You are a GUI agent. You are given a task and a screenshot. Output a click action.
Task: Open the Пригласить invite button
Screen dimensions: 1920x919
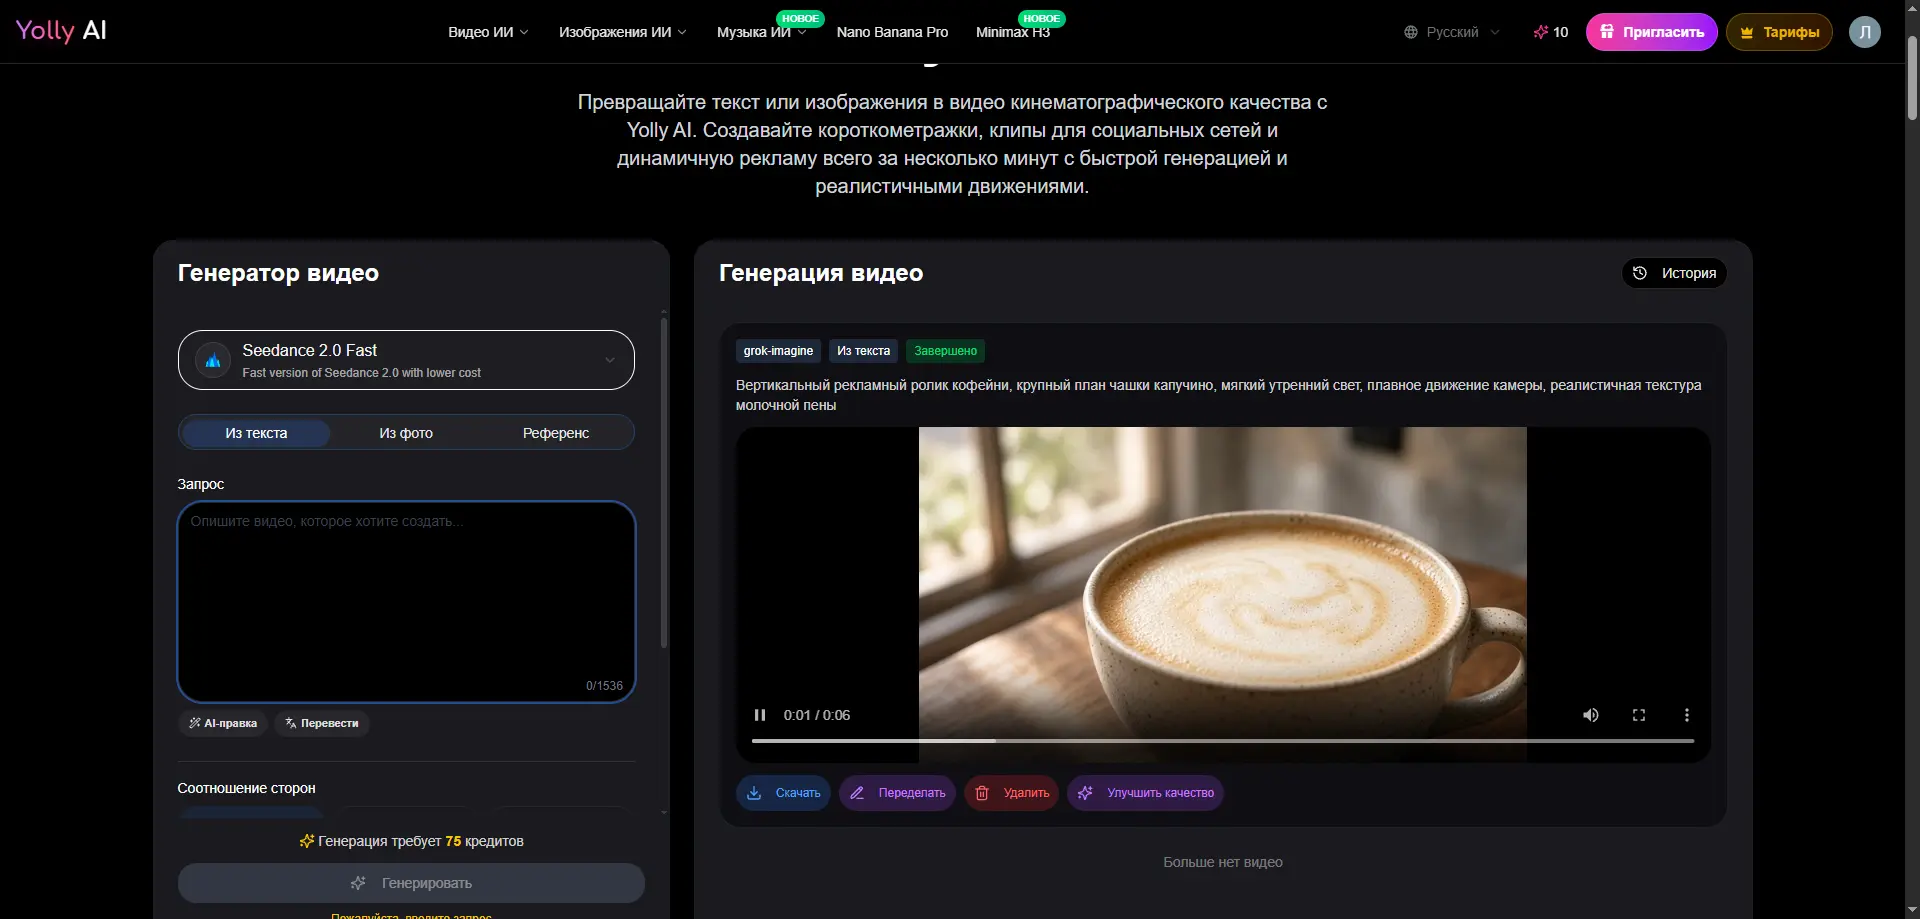[x=1652, y=32]
